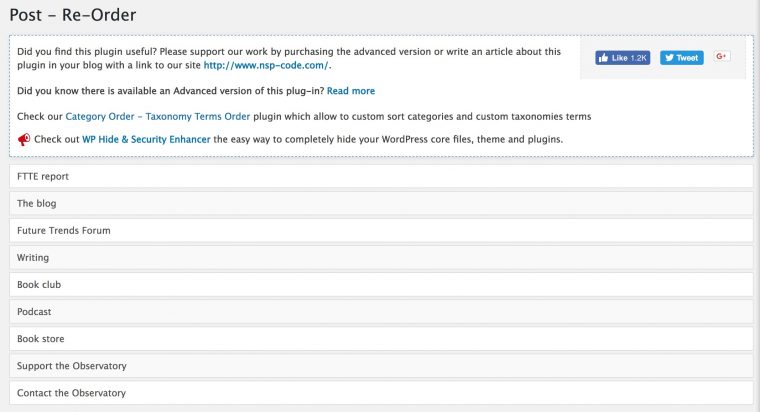The image size is (760, 412).
Task: Follow the Read more link
Action: click(351, 91)
